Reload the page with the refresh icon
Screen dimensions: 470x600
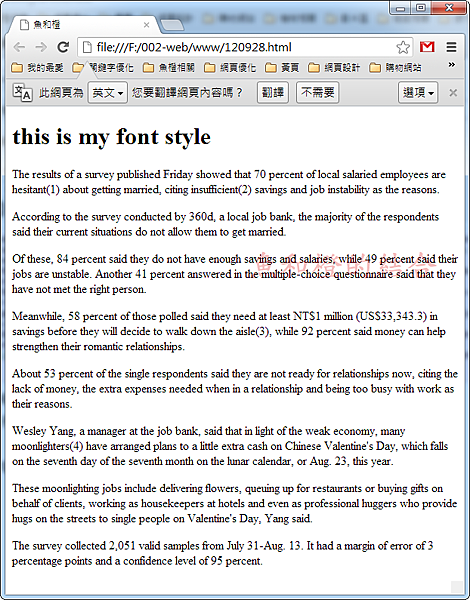(x=63, y=47)
